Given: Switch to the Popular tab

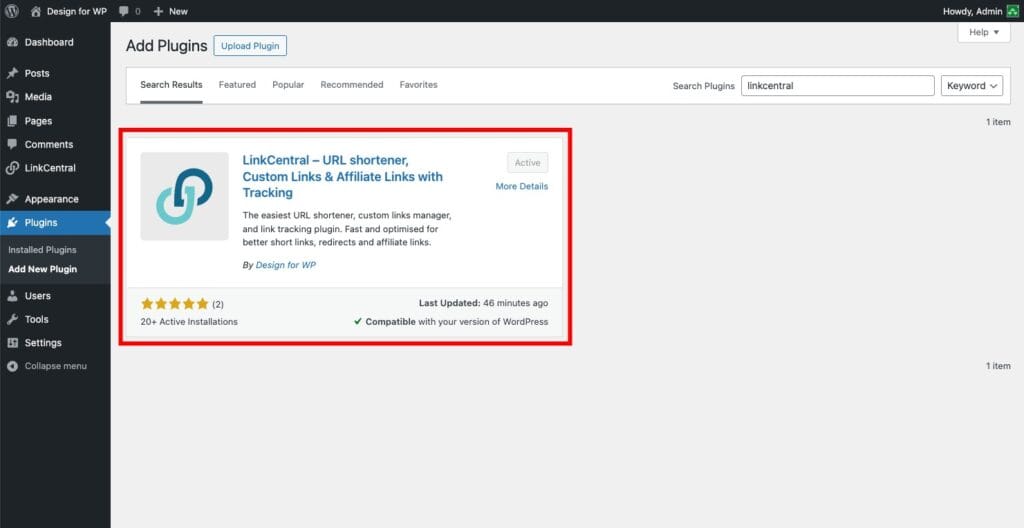Looking at the screenshot, I should [x=288, y=85].
